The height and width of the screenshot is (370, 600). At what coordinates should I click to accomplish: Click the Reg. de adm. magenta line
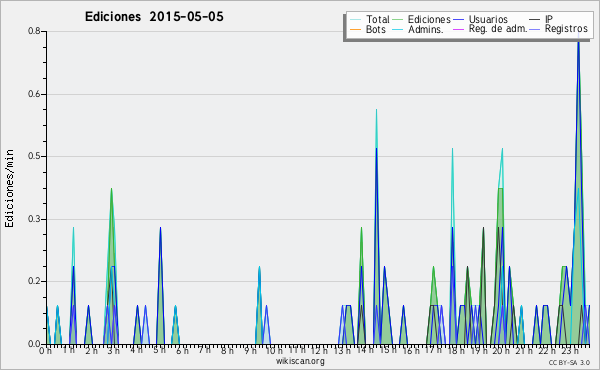(x=458, y=29)
